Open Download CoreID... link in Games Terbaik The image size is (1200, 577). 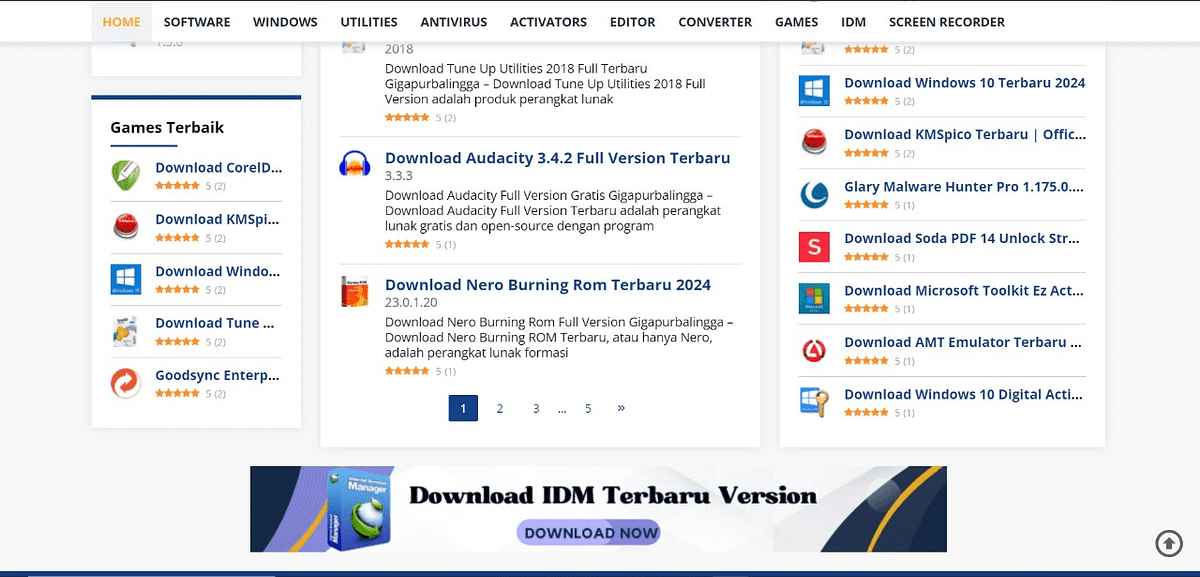(x=219, y=168)
